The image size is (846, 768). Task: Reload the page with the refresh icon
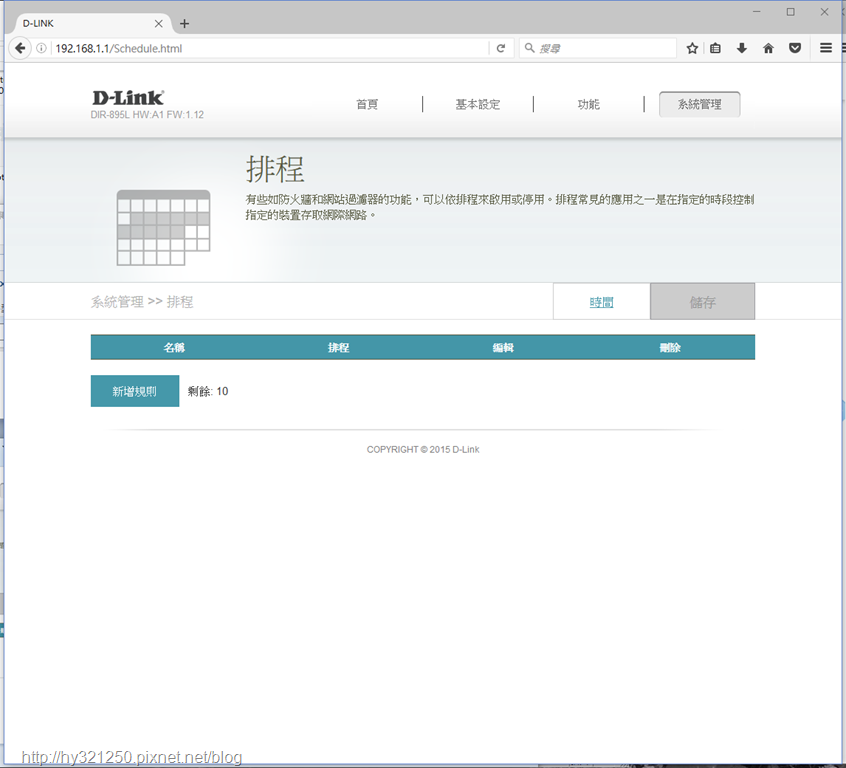pos(501,48)
